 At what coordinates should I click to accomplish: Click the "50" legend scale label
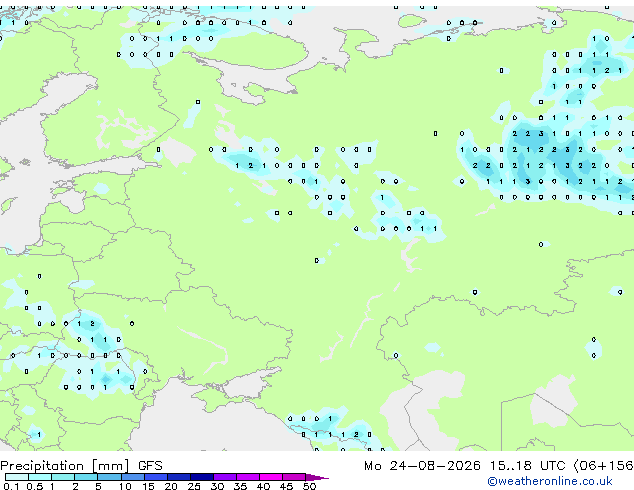click(309, 486)
